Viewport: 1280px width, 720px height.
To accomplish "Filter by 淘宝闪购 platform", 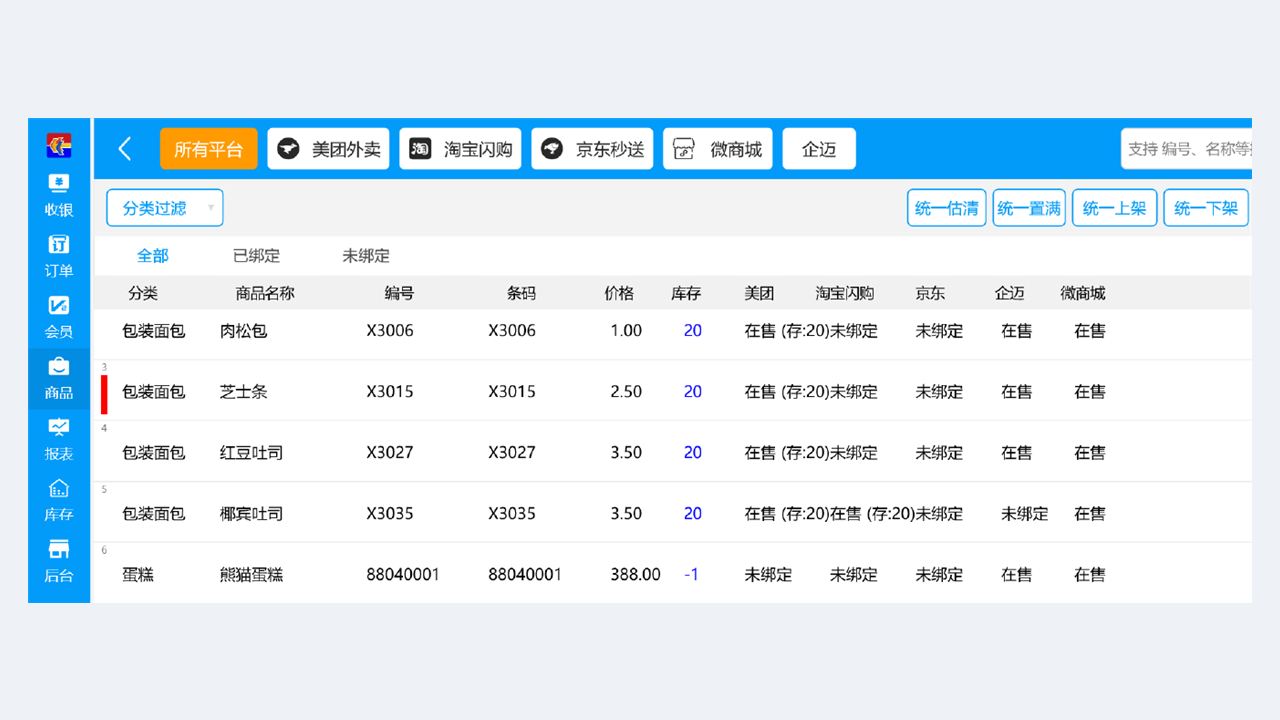I will pyautogui.click(x=460, y=149).
